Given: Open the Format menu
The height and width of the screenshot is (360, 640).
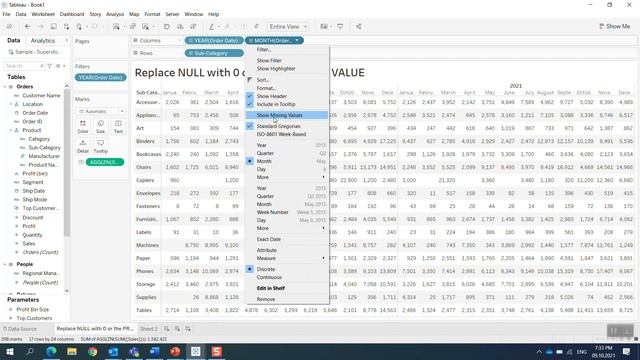Looking at the screenshot, I should pos(152,14).
